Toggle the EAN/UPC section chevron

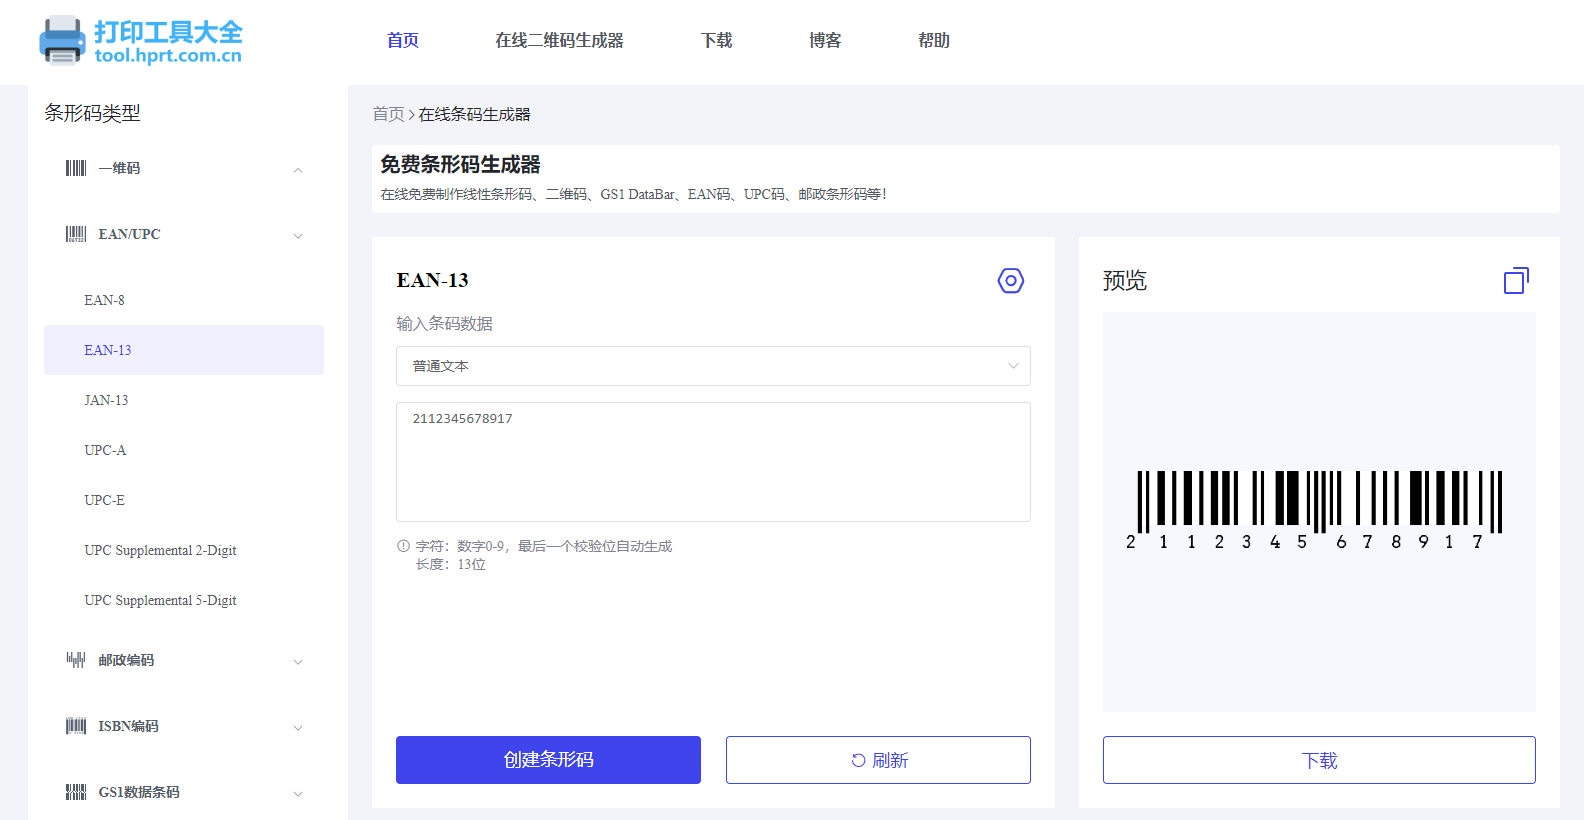point(298,236)
